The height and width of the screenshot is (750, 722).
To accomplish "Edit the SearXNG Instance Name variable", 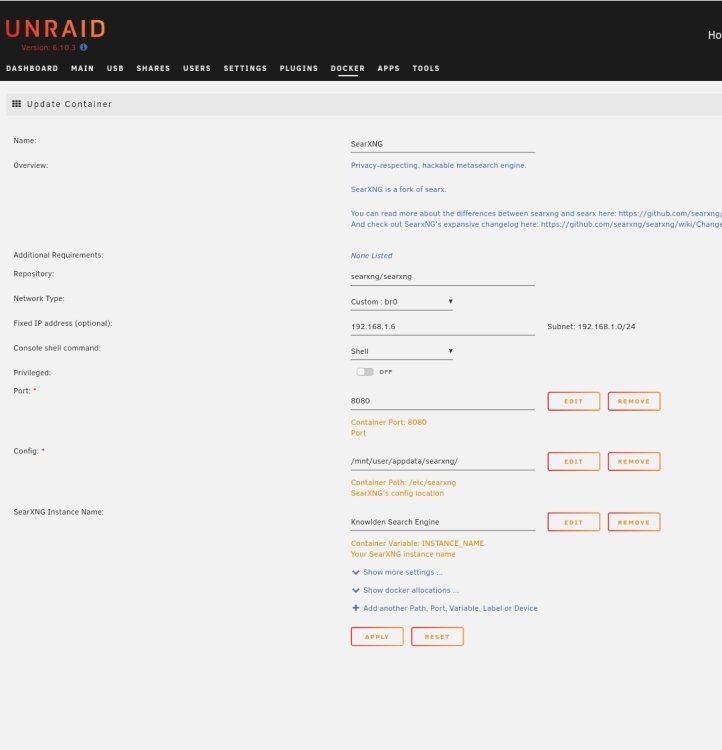I will pos(574,522).
